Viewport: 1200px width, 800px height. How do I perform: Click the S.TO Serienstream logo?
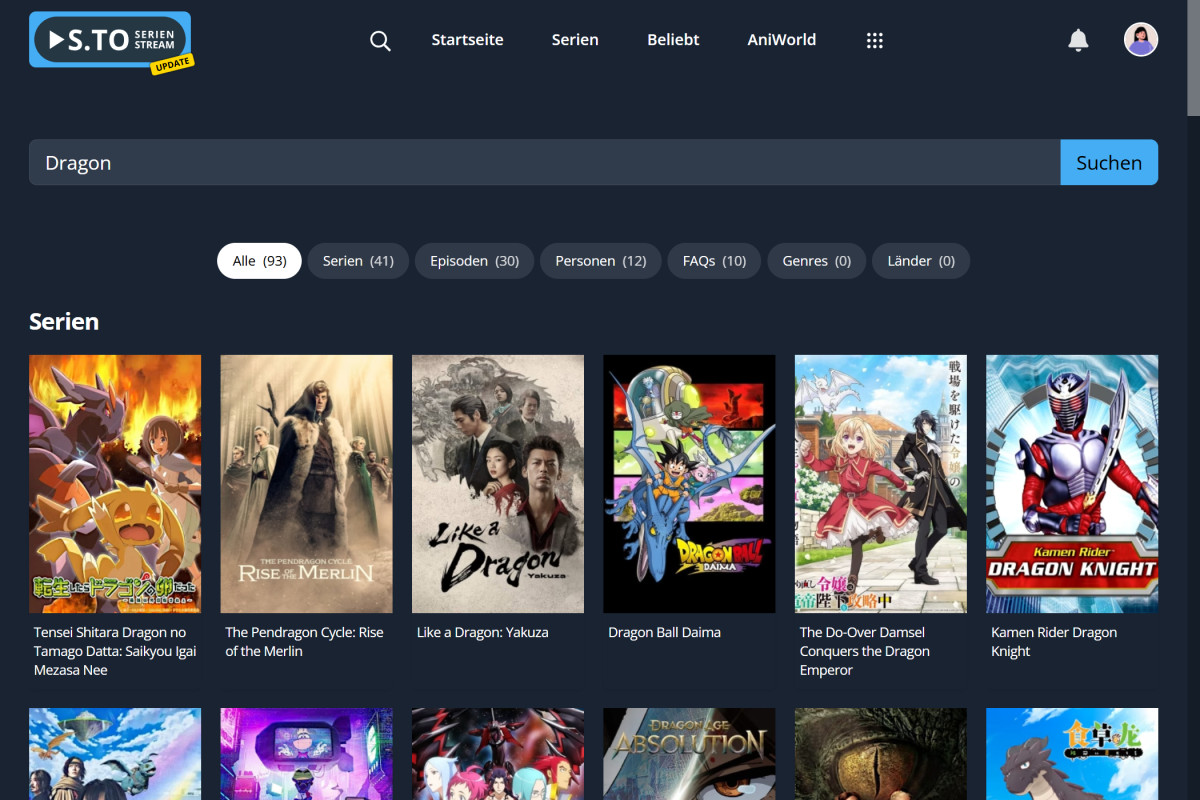(105, 36)
